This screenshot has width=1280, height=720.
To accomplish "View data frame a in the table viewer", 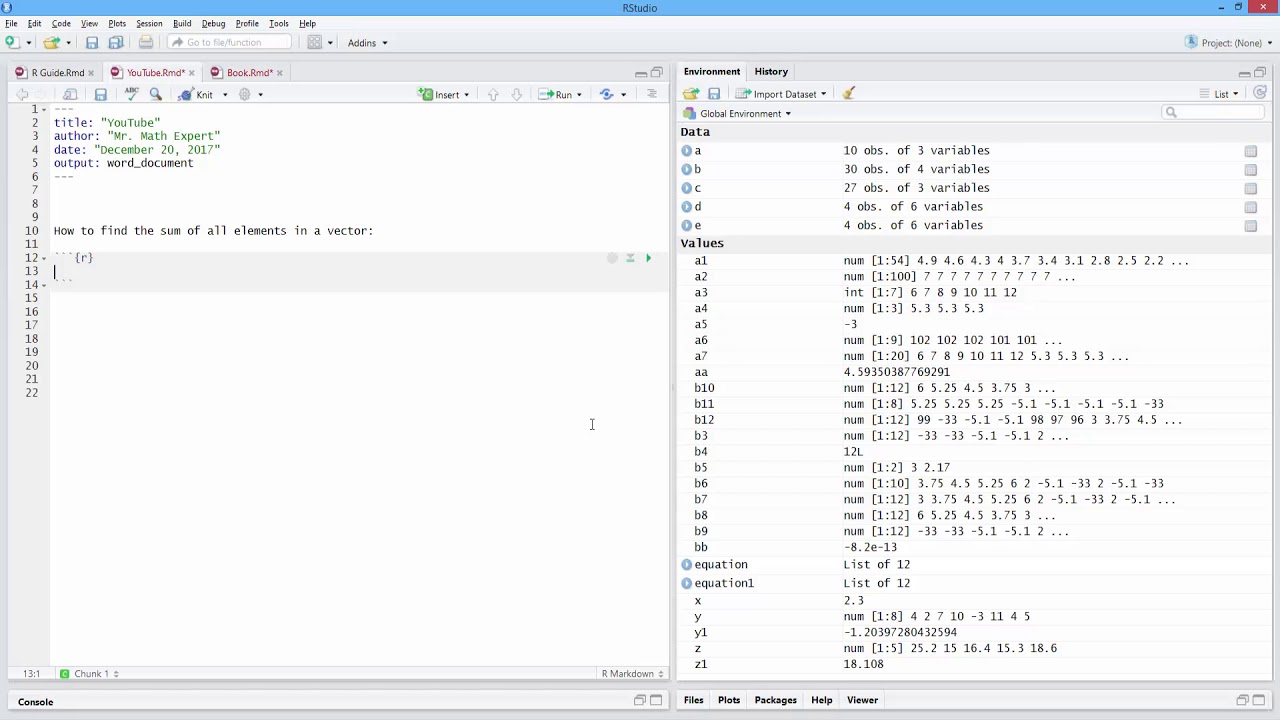I will point(1250,151).
